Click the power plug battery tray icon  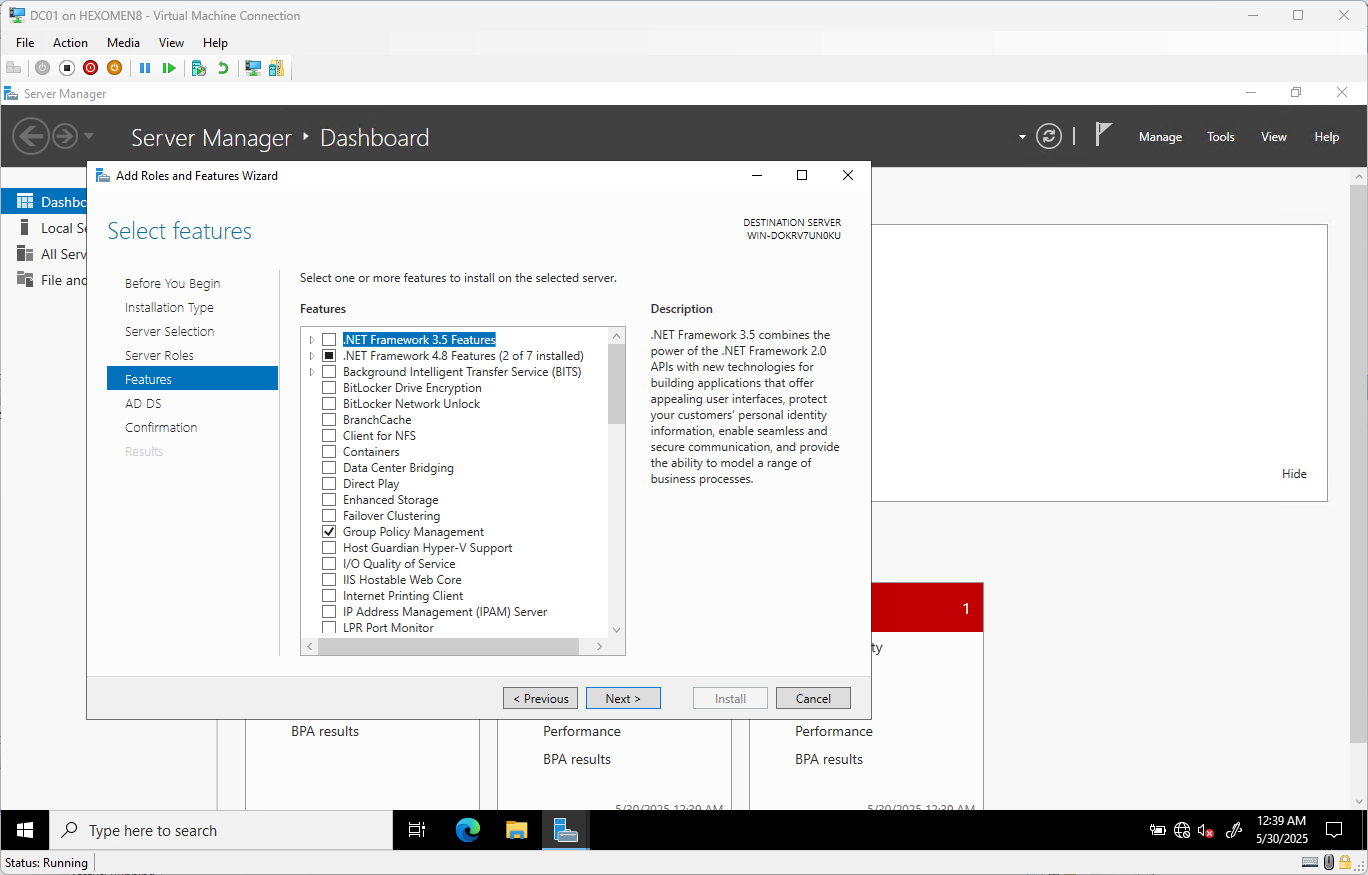click(x=1158, y=830)
